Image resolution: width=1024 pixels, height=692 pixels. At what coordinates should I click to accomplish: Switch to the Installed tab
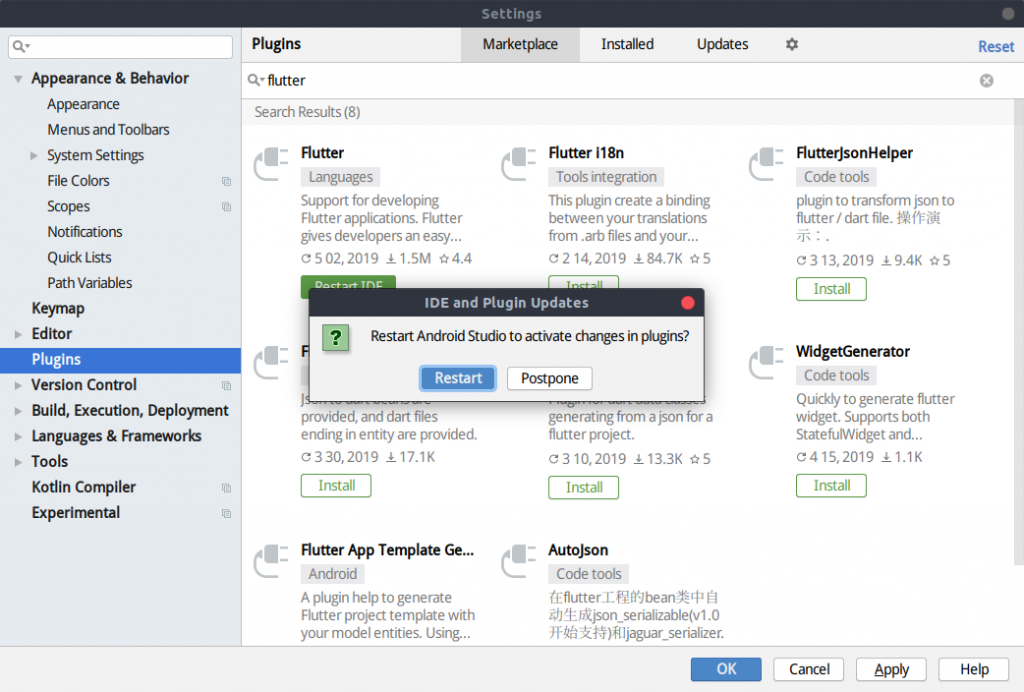(x=627, y=44)
